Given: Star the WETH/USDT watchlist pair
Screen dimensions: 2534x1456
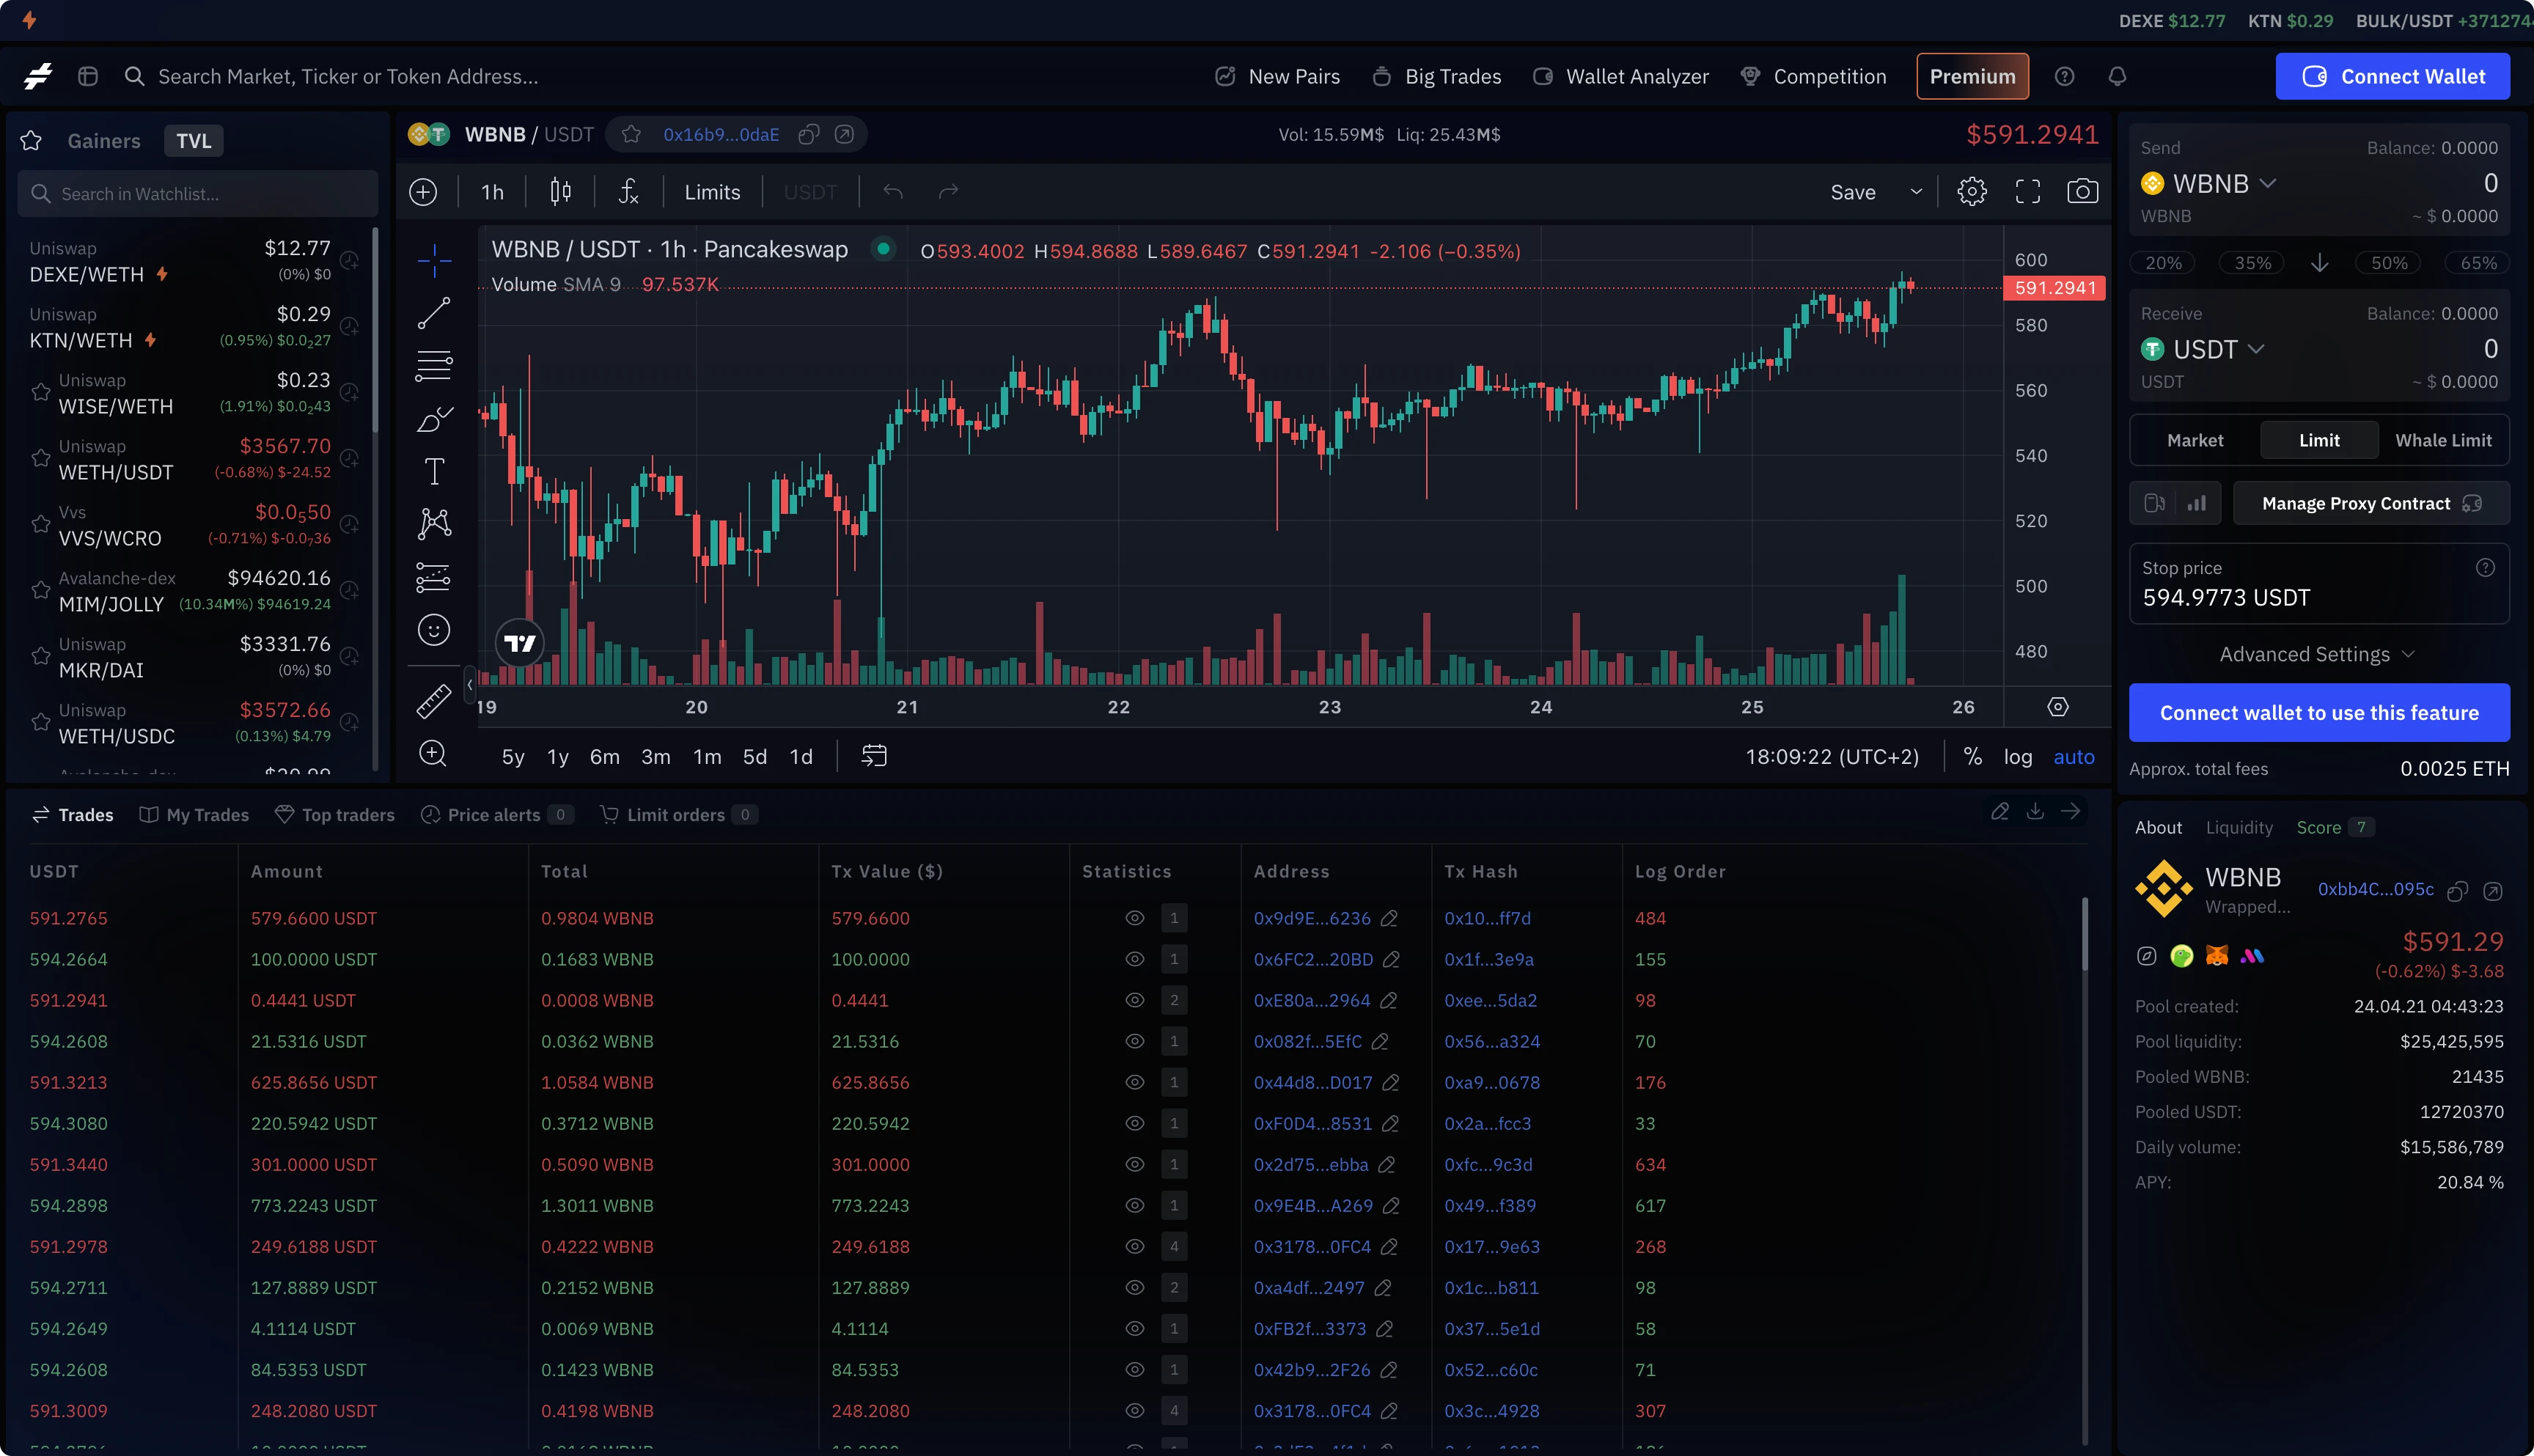Looking at the screenshot, I should [41, 458].
